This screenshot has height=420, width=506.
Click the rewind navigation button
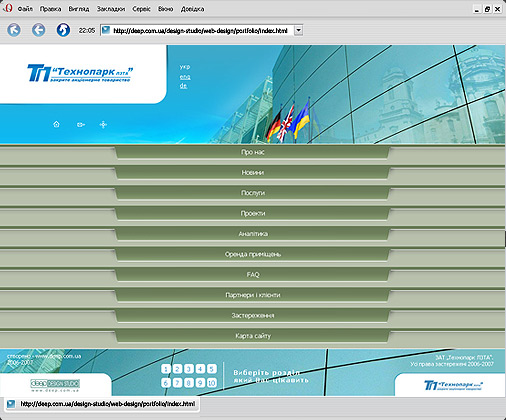14,30
